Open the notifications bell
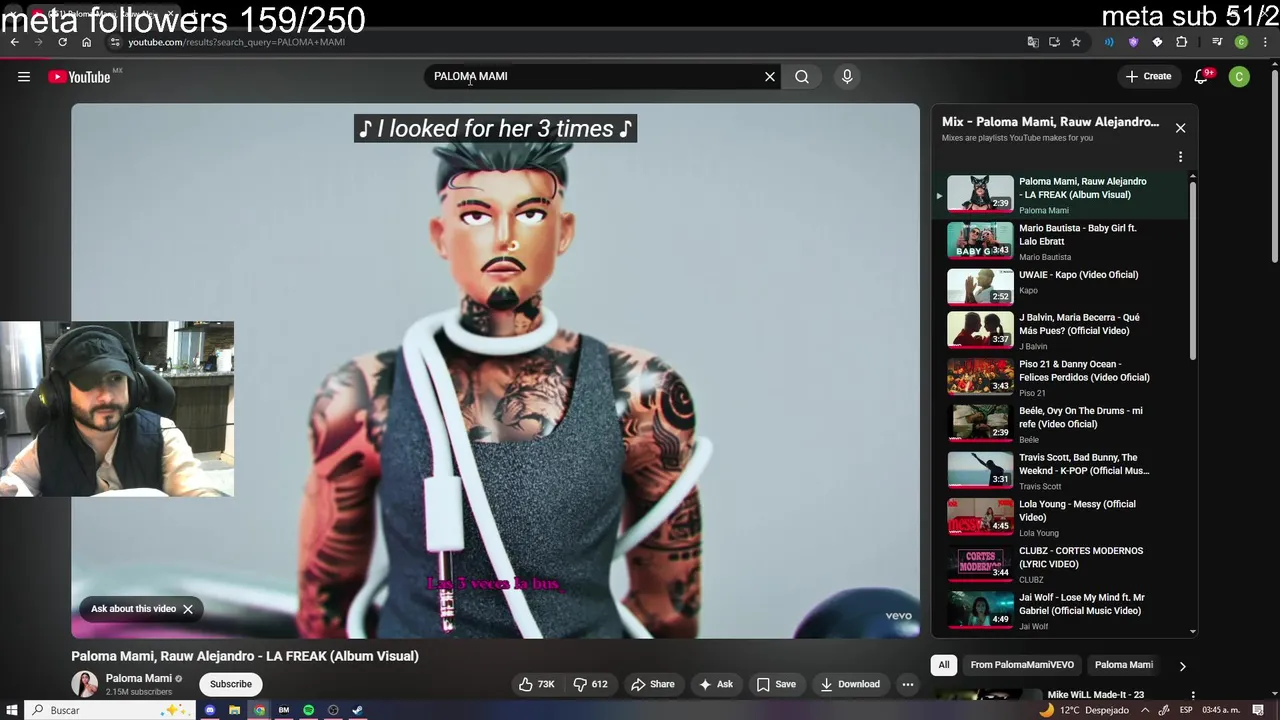 click(x=1202, y=77)
